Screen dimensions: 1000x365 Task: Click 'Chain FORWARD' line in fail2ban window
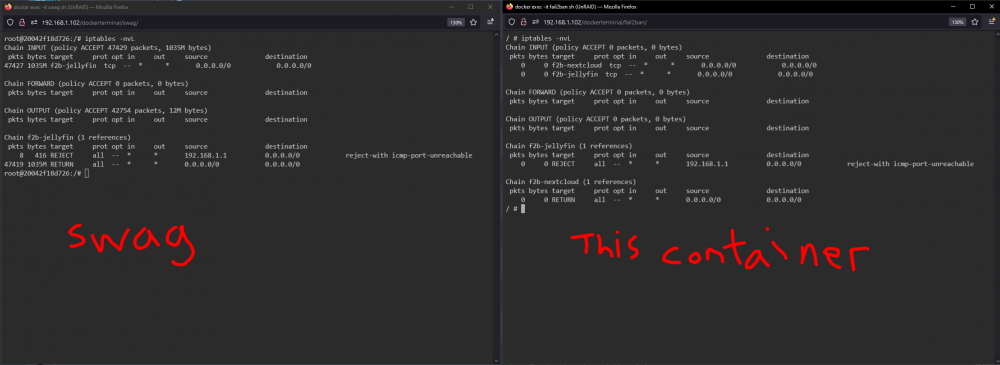coord(598,92)
